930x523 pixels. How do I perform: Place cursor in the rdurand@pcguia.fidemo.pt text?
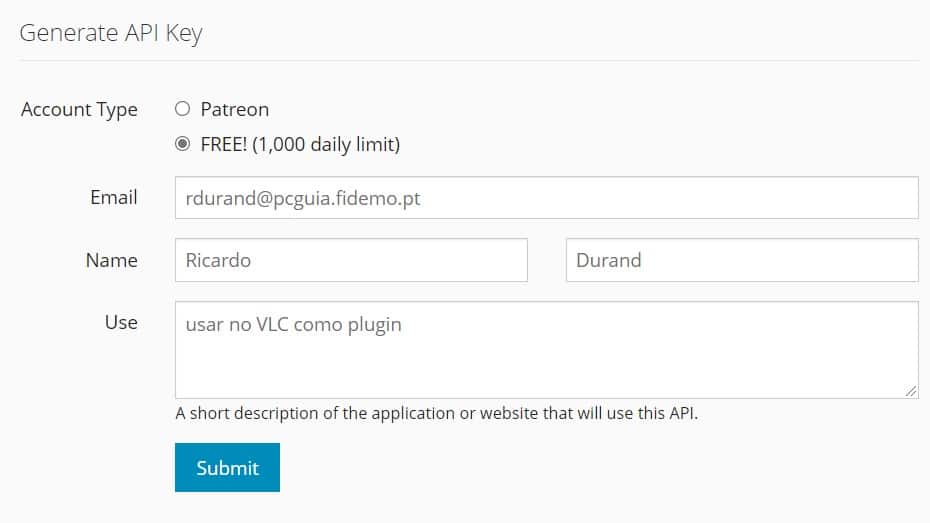302,198
